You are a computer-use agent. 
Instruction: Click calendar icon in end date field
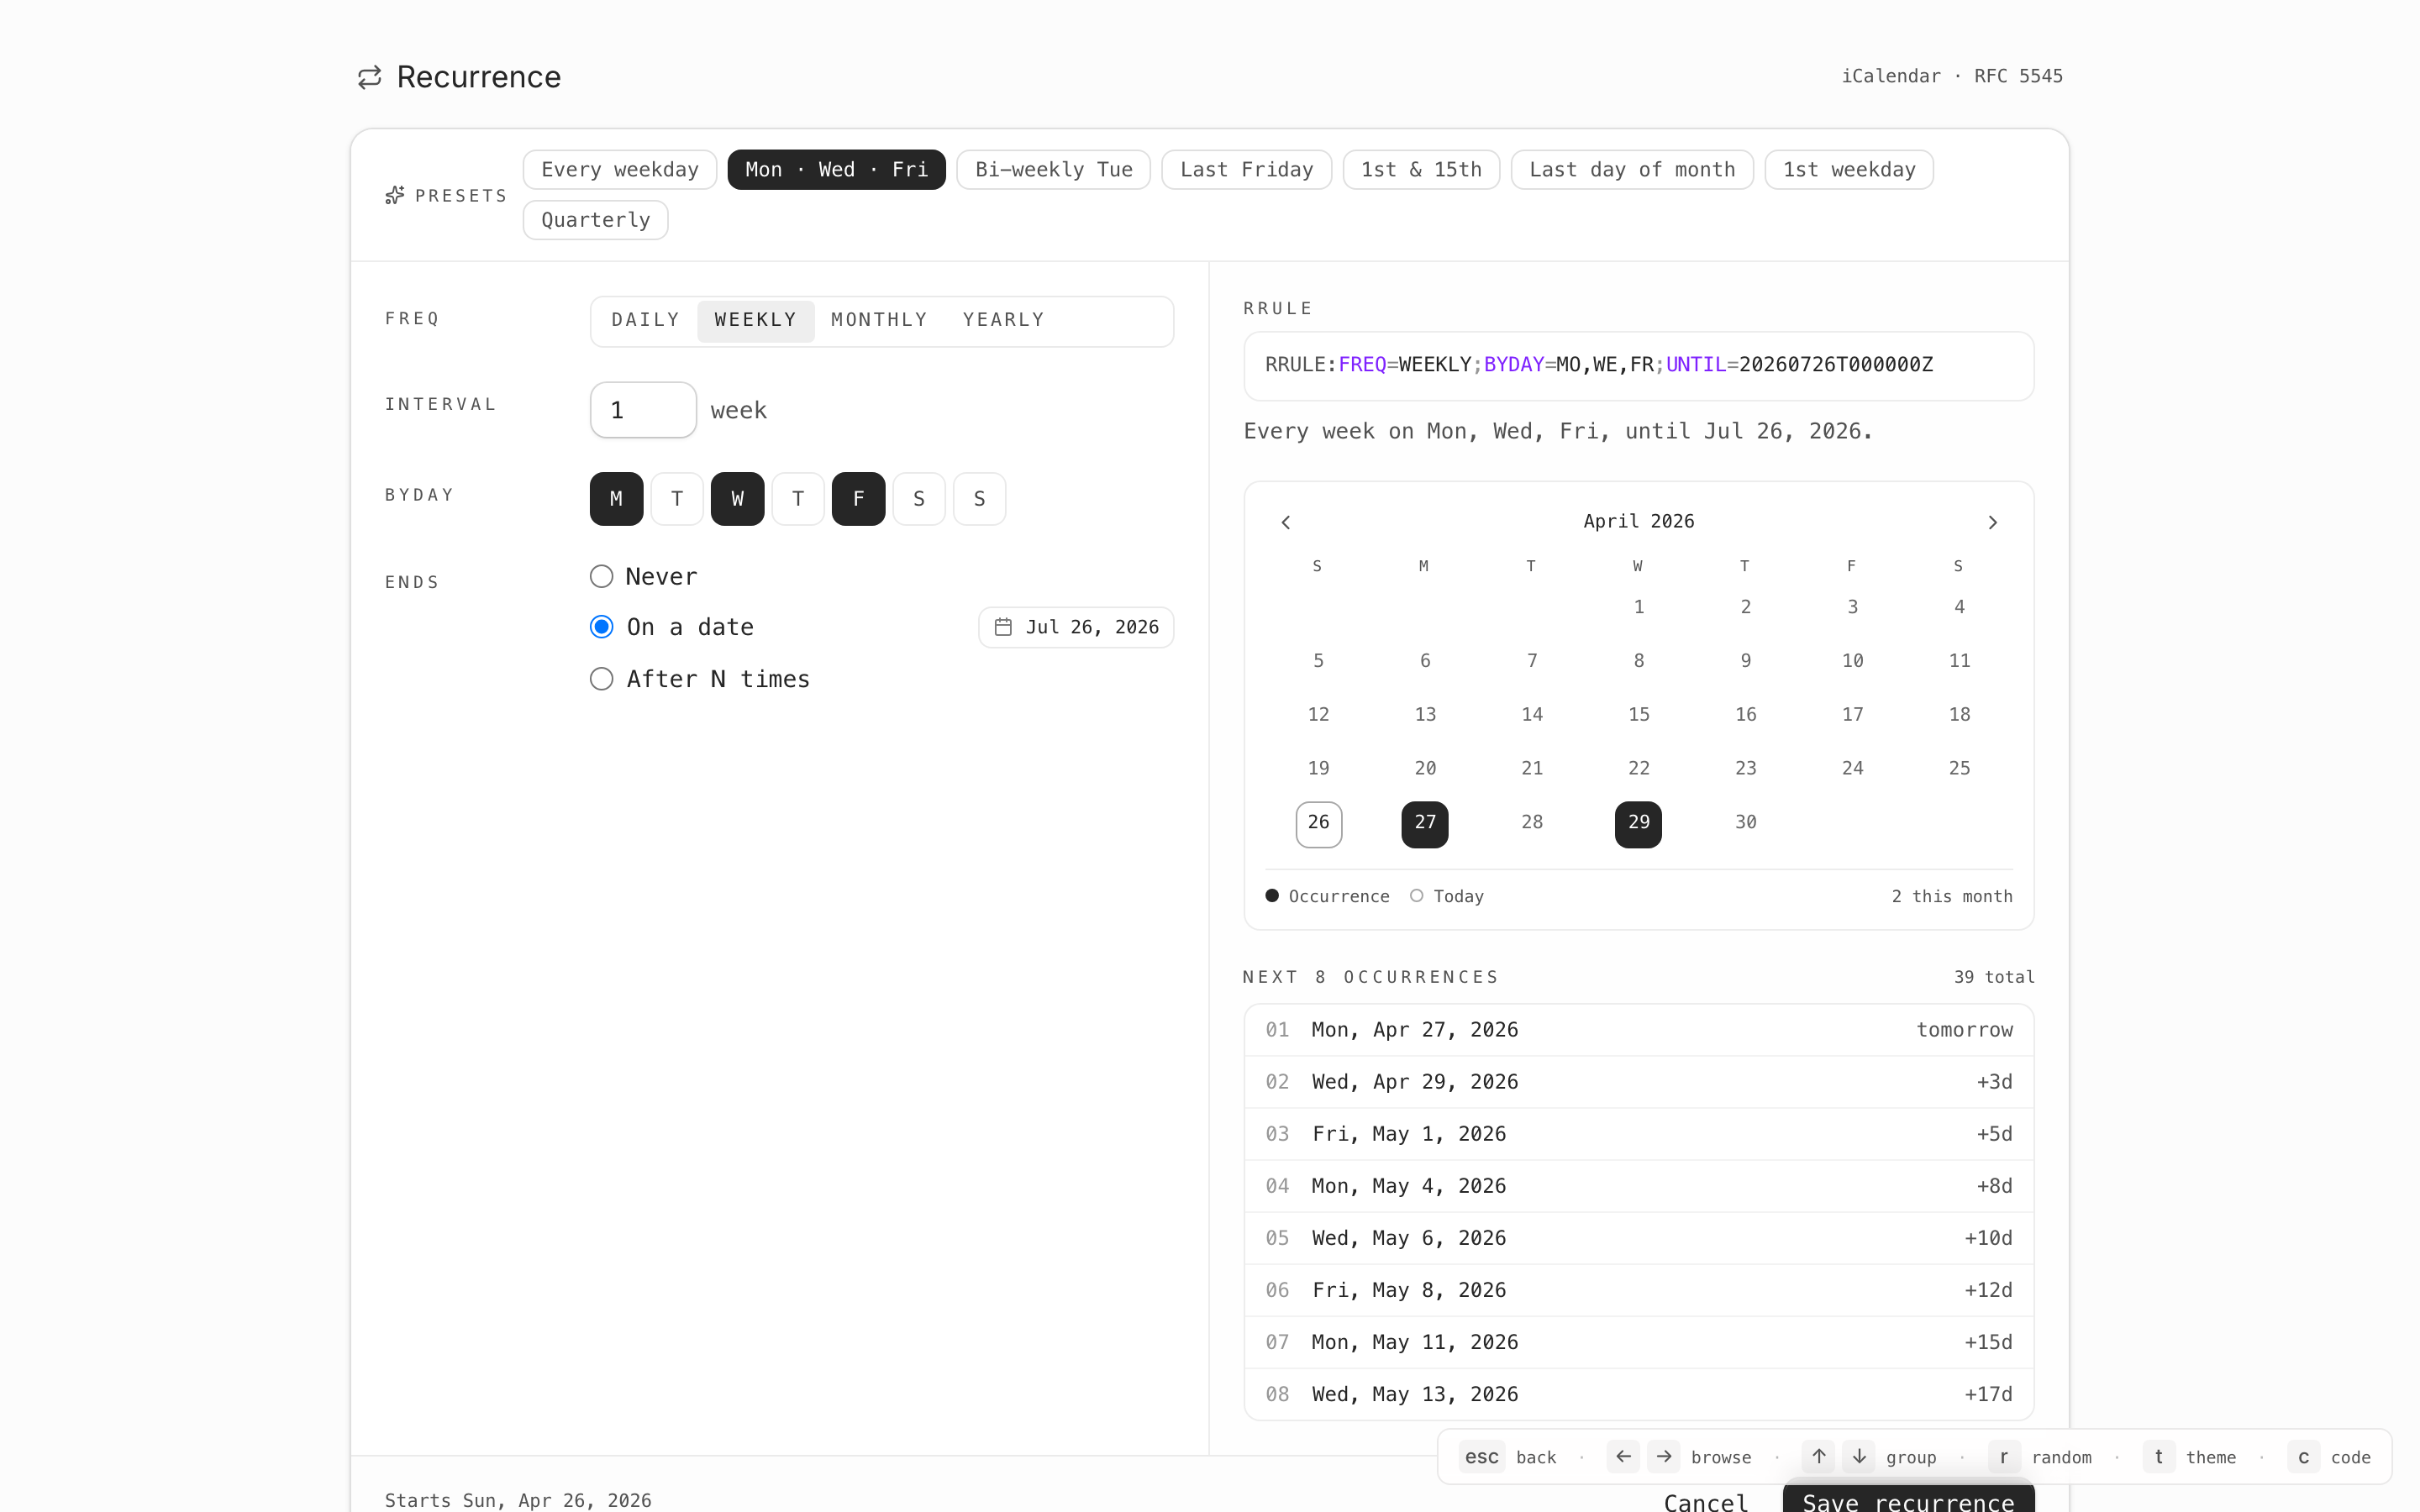click(x=1003, y=627)
